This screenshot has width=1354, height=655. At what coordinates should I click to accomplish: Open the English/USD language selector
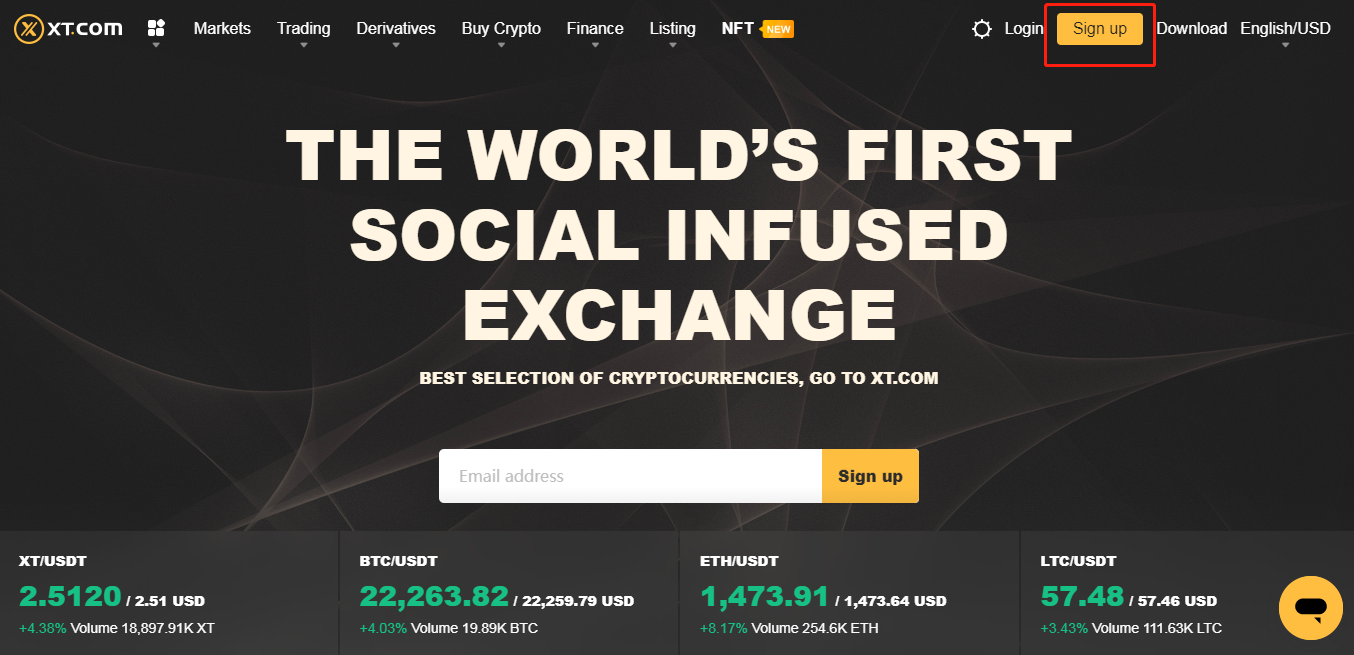(x=1284, y=28)
